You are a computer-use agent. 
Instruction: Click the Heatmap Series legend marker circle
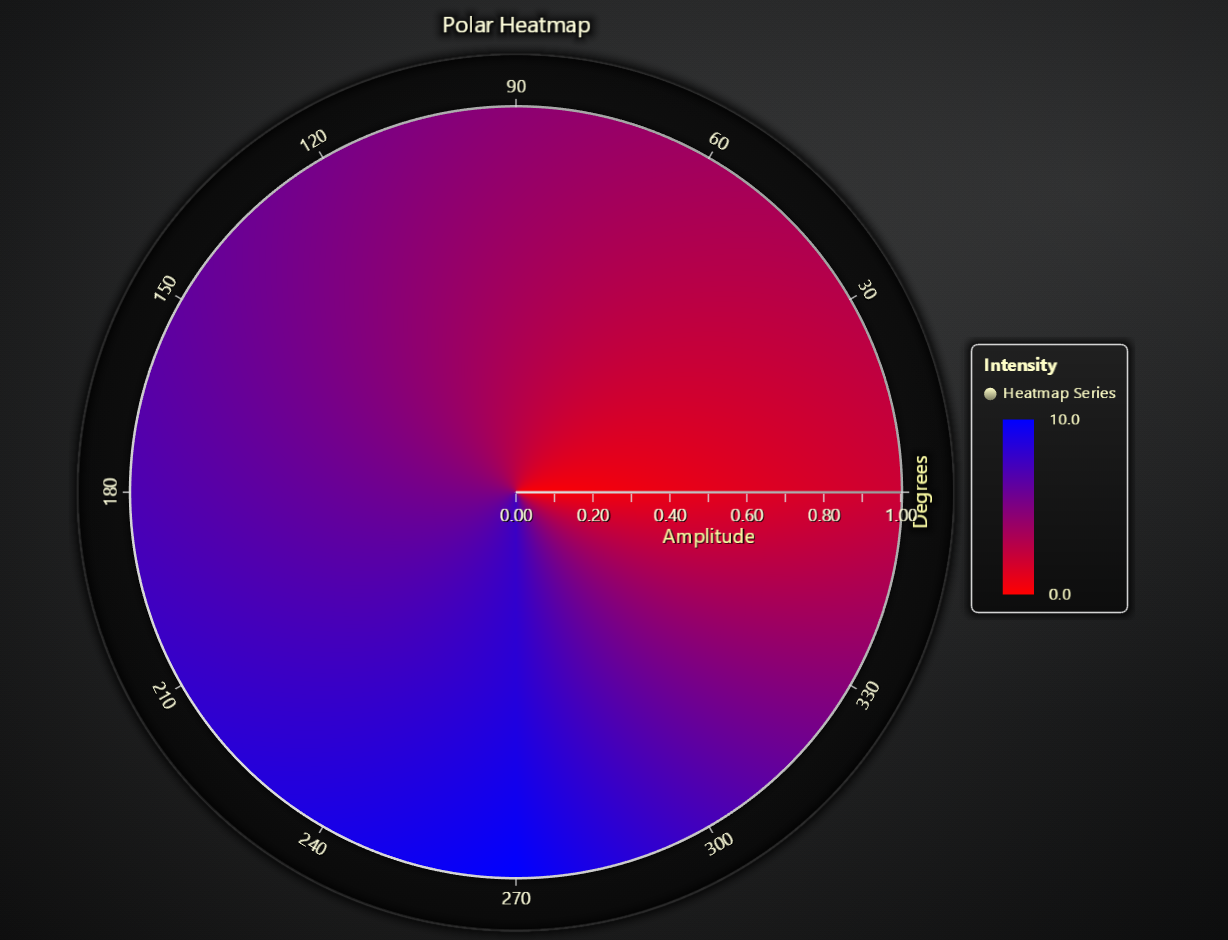(991, 394)
